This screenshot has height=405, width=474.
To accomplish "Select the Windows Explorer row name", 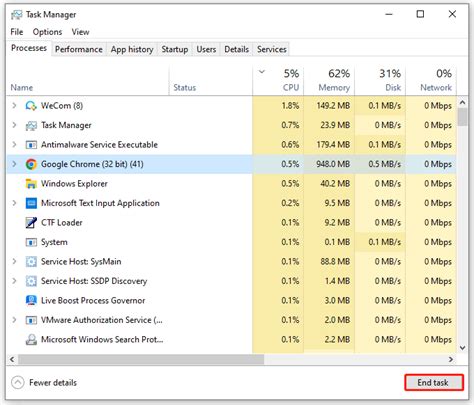I will (x=74, y=184).
